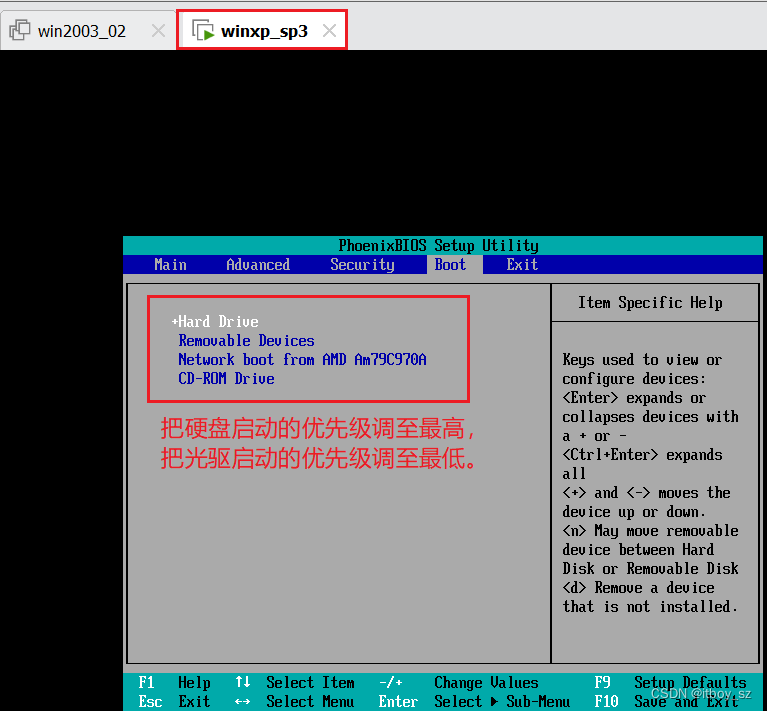
Task: Open the Security BIOS menu
Action: pyautogui.click(x=362, y=265)
